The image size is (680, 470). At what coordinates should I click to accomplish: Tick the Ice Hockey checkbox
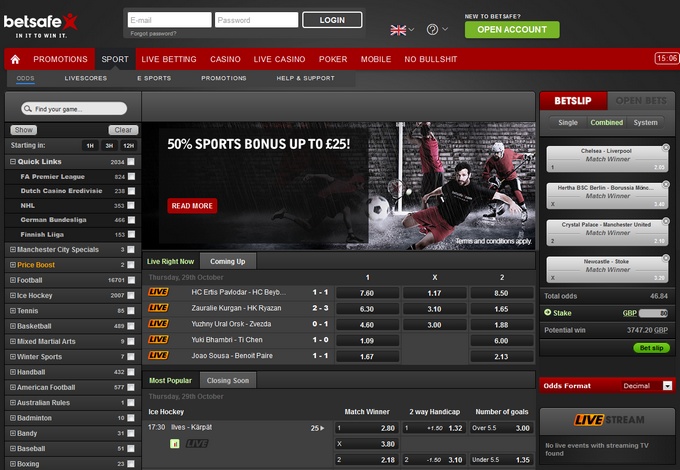coord(131,295)
